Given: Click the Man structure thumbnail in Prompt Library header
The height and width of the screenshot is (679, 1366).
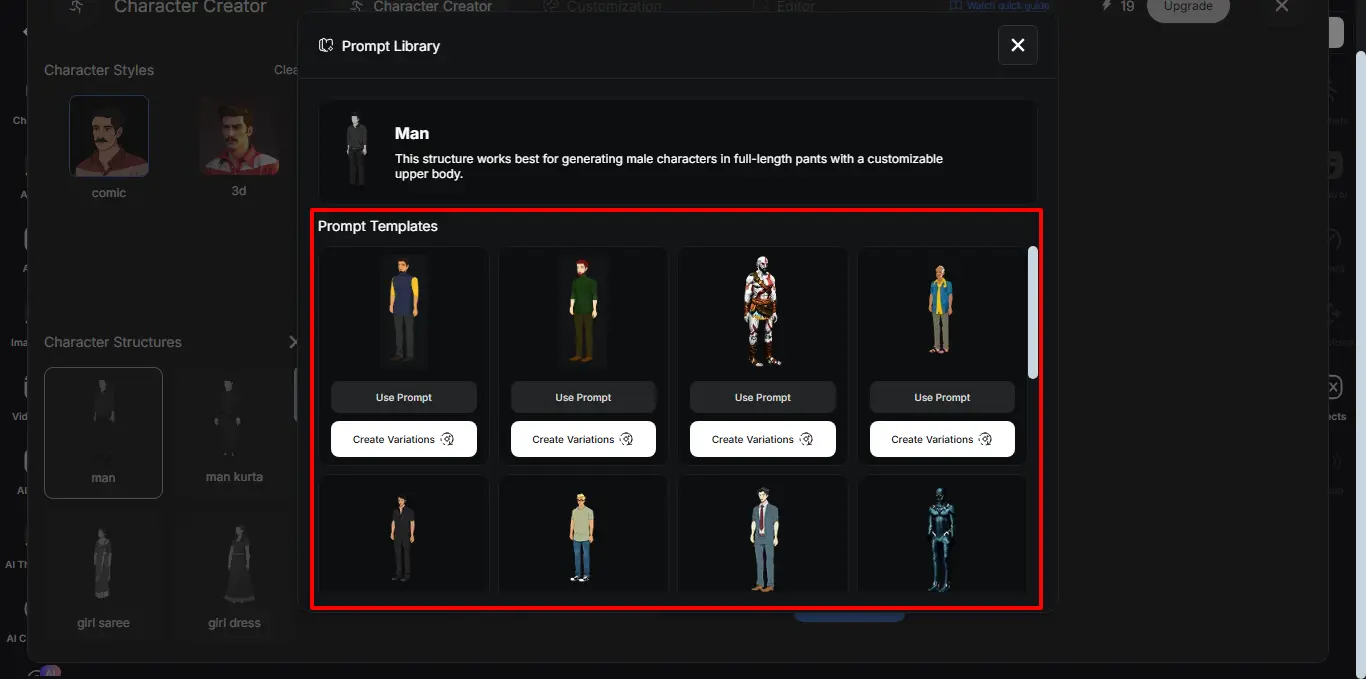Looking at the screenshot, I should coord(355,151).
